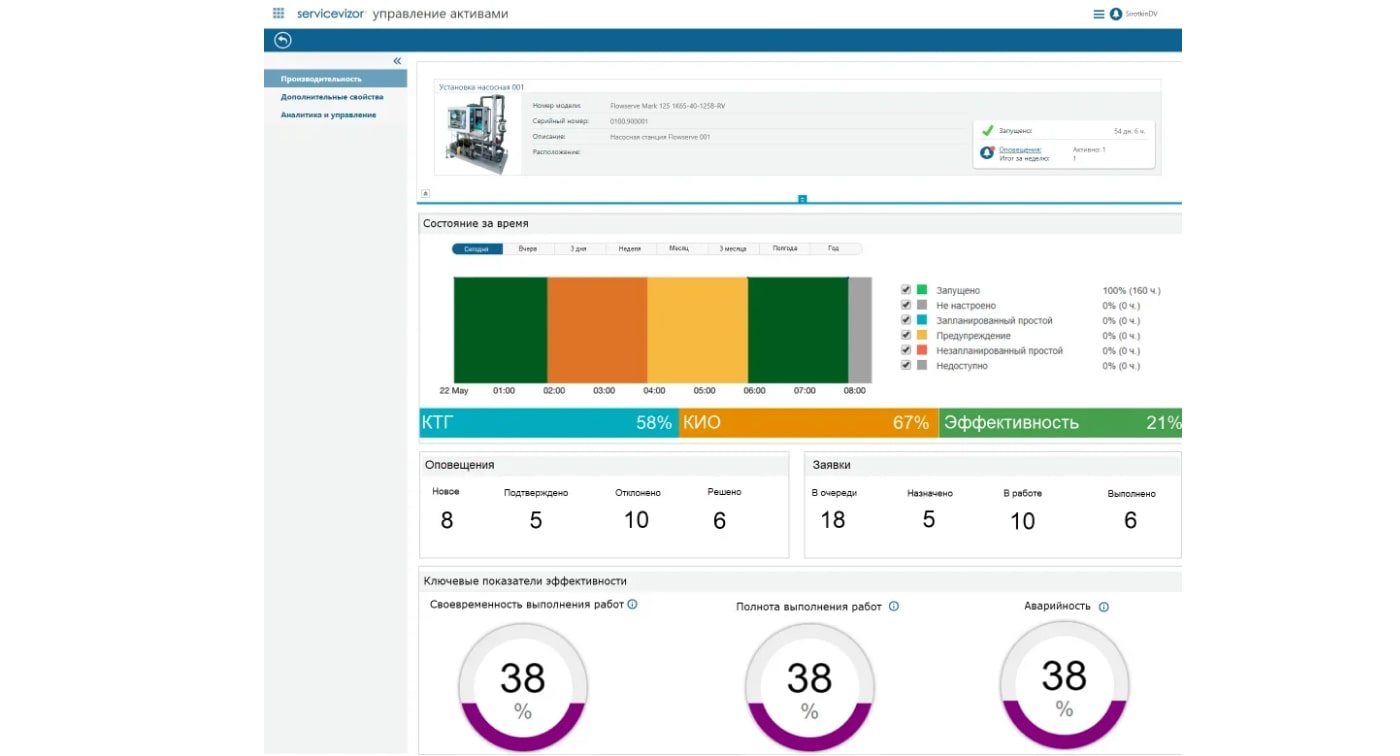Open the Аналитика и управление section

pos(329,114)
